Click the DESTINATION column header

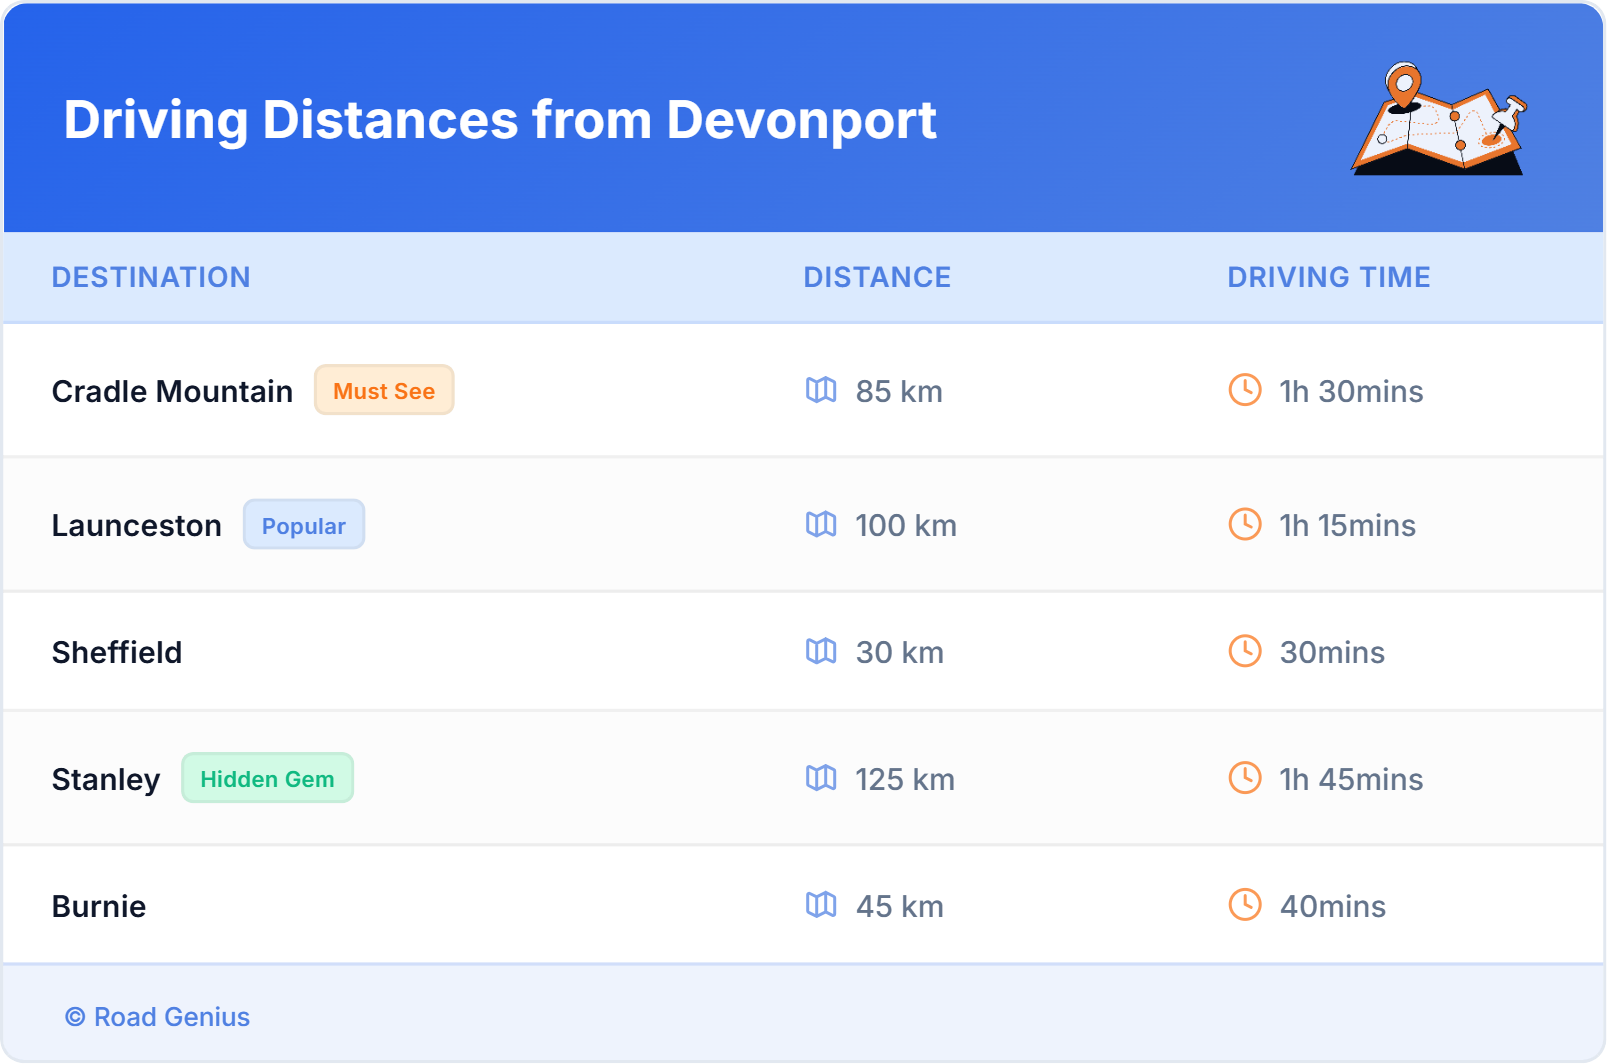(x=151, y=277)
